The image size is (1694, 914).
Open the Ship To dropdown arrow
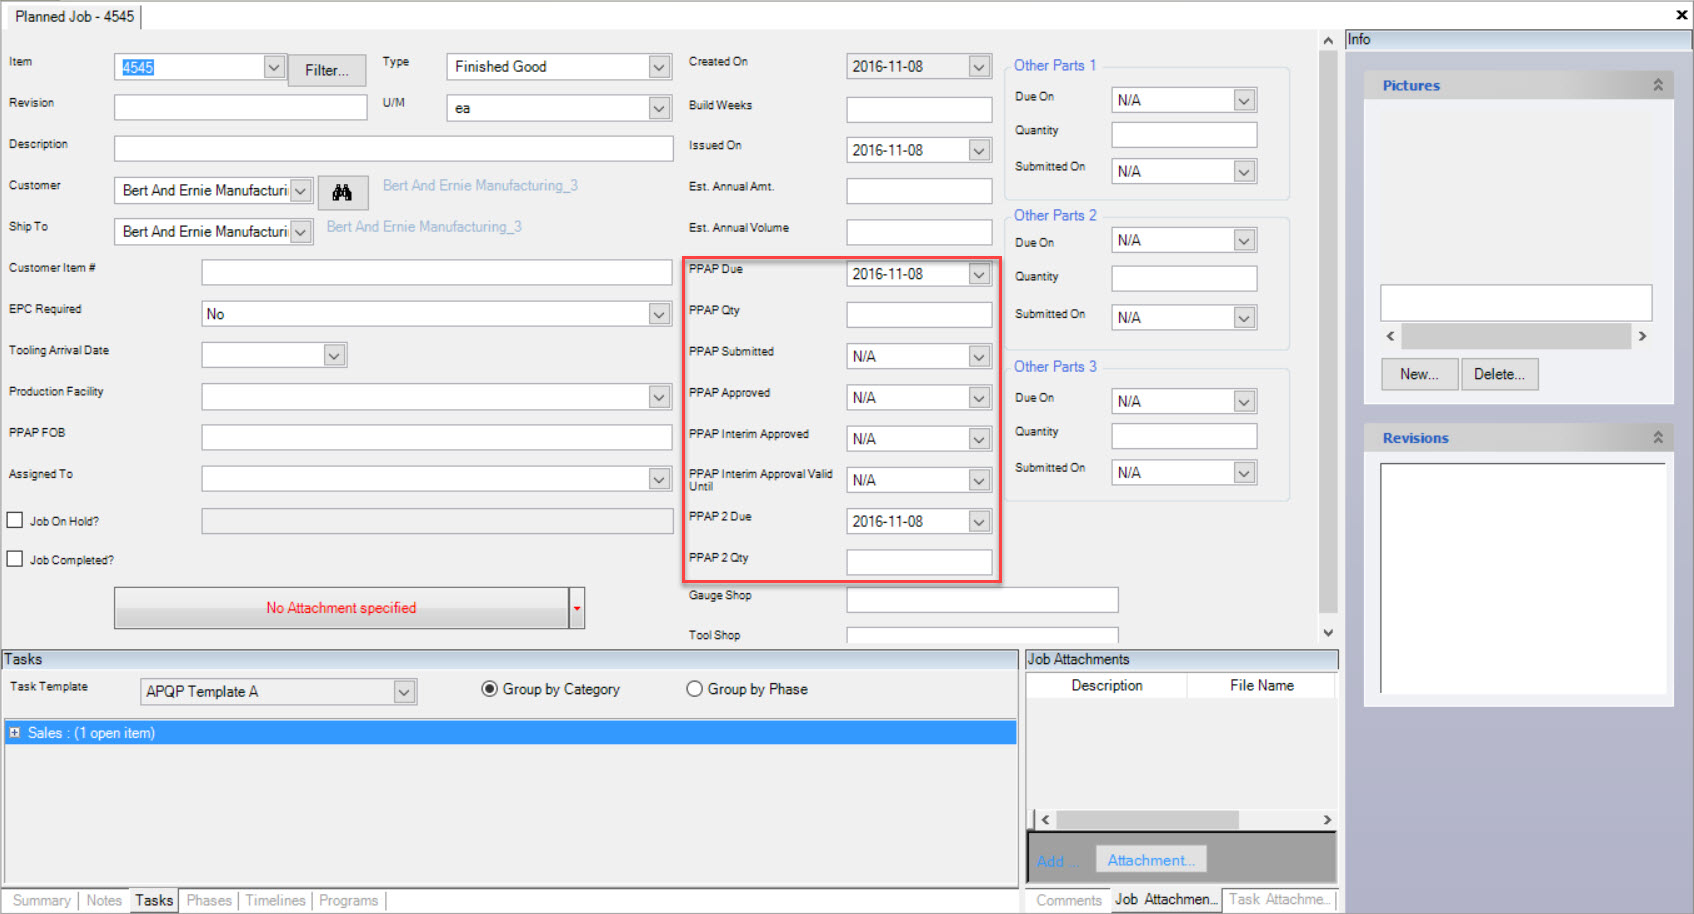pyautogui.click(x=300, y=231)
